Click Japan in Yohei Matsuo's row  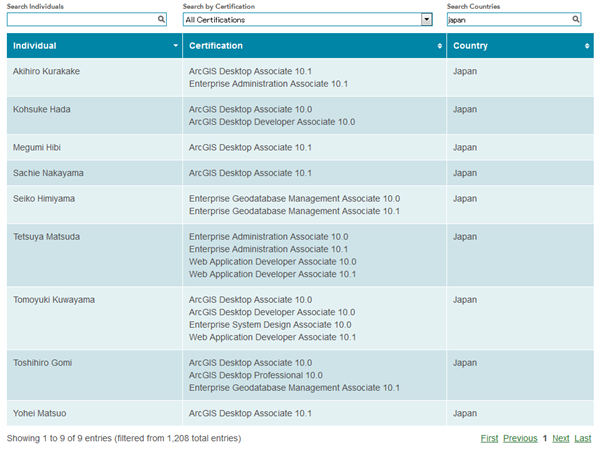(x=465, y=413)
